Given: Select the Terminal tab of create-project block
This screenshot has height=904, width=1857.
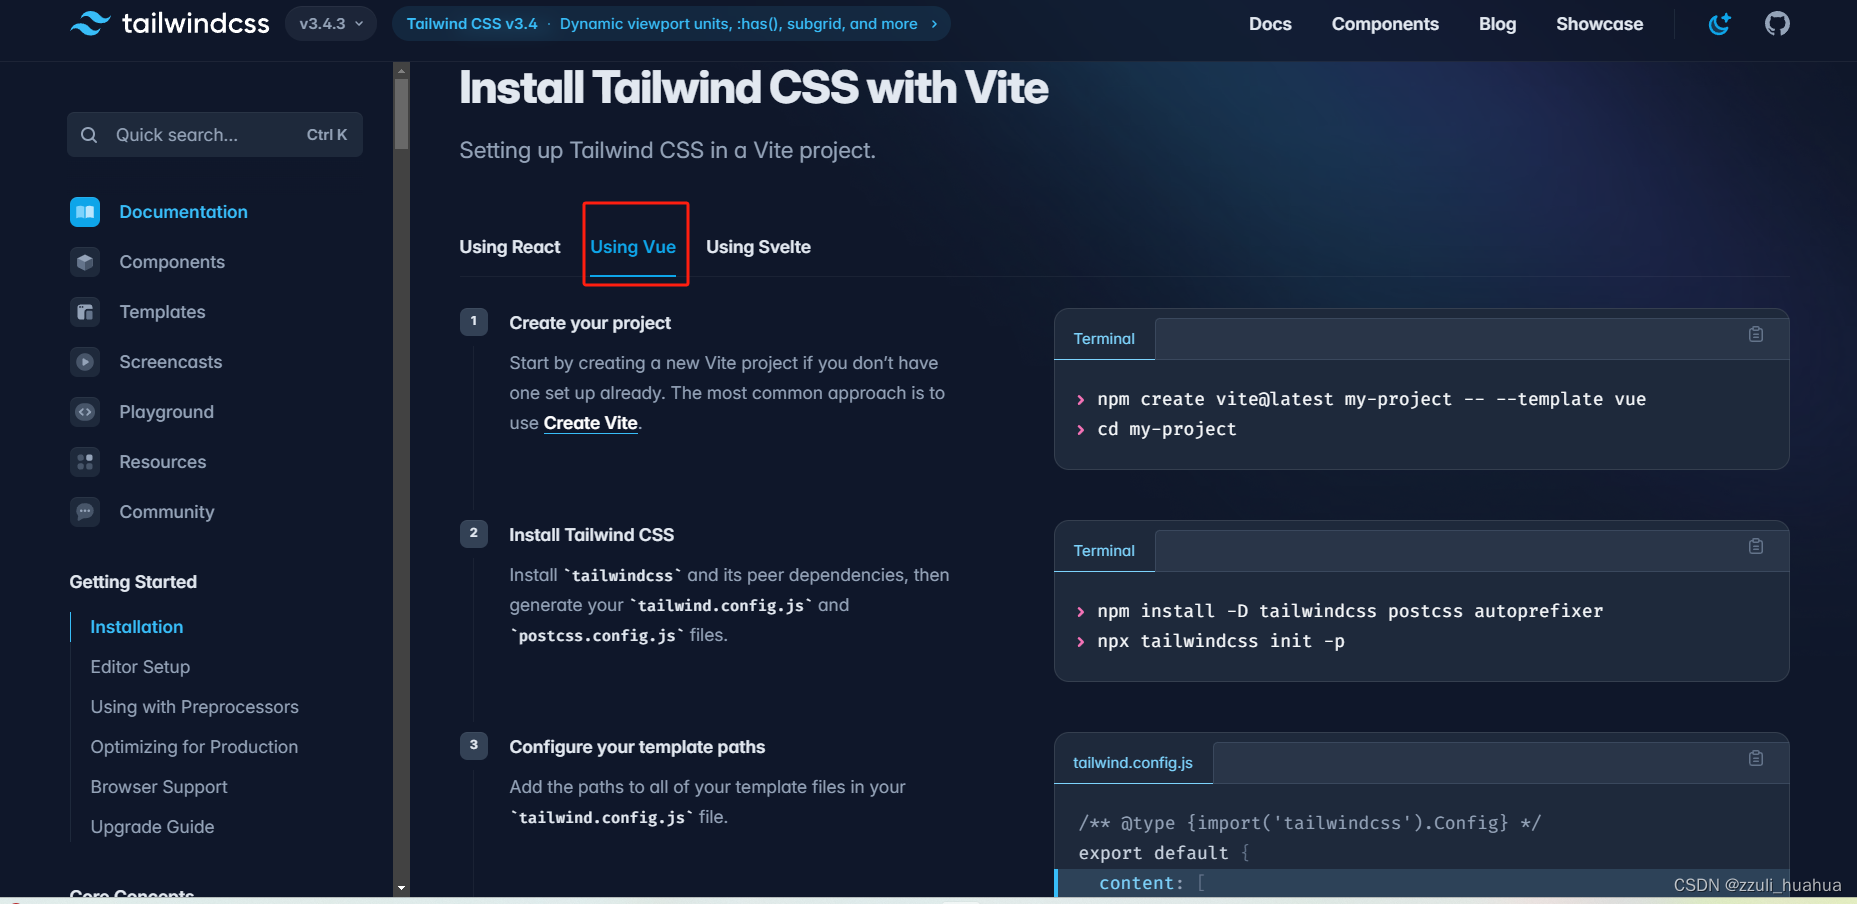Looking at the screenshot, I should coord(1104,339).
